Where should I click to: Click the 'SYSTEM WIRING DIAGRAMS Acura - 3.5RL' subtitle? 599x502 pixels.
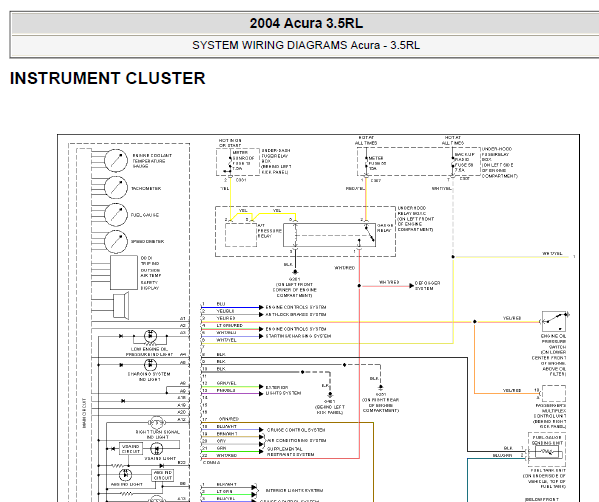306,45
